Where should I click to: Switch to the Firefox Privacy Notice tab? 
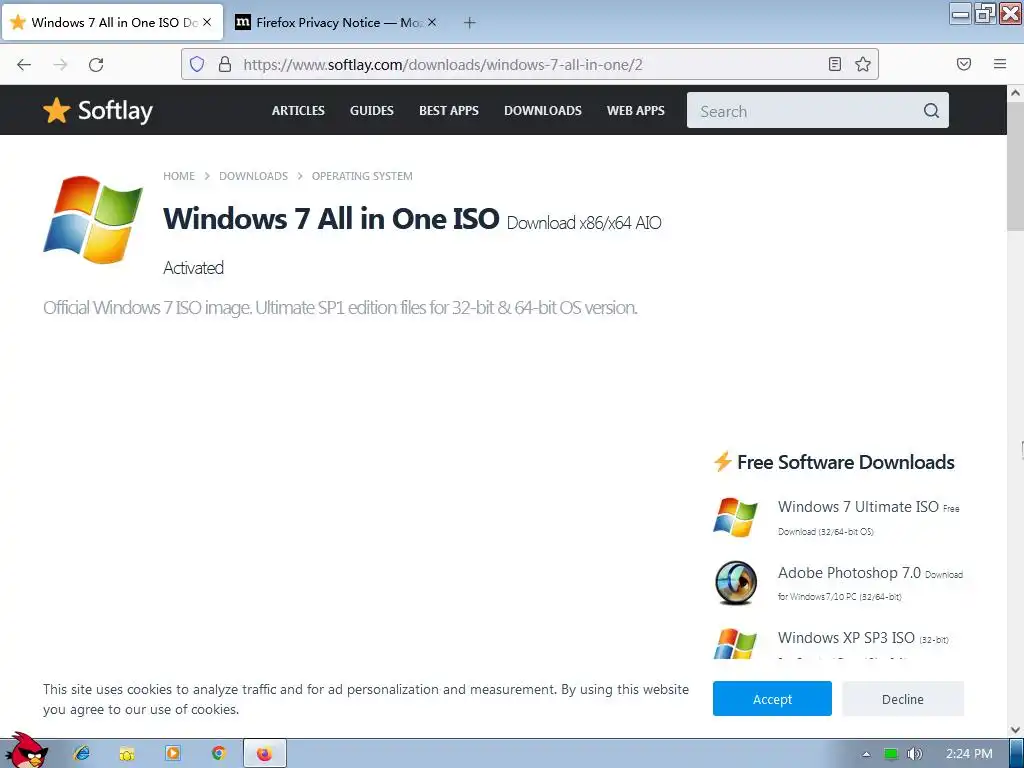tap(336, 22)
